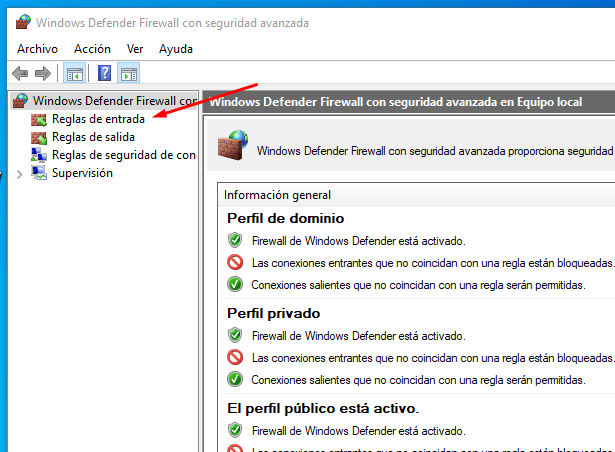Expand the Supervisión tree node
This screenshot has height=452, width=615.
point(20,174)
